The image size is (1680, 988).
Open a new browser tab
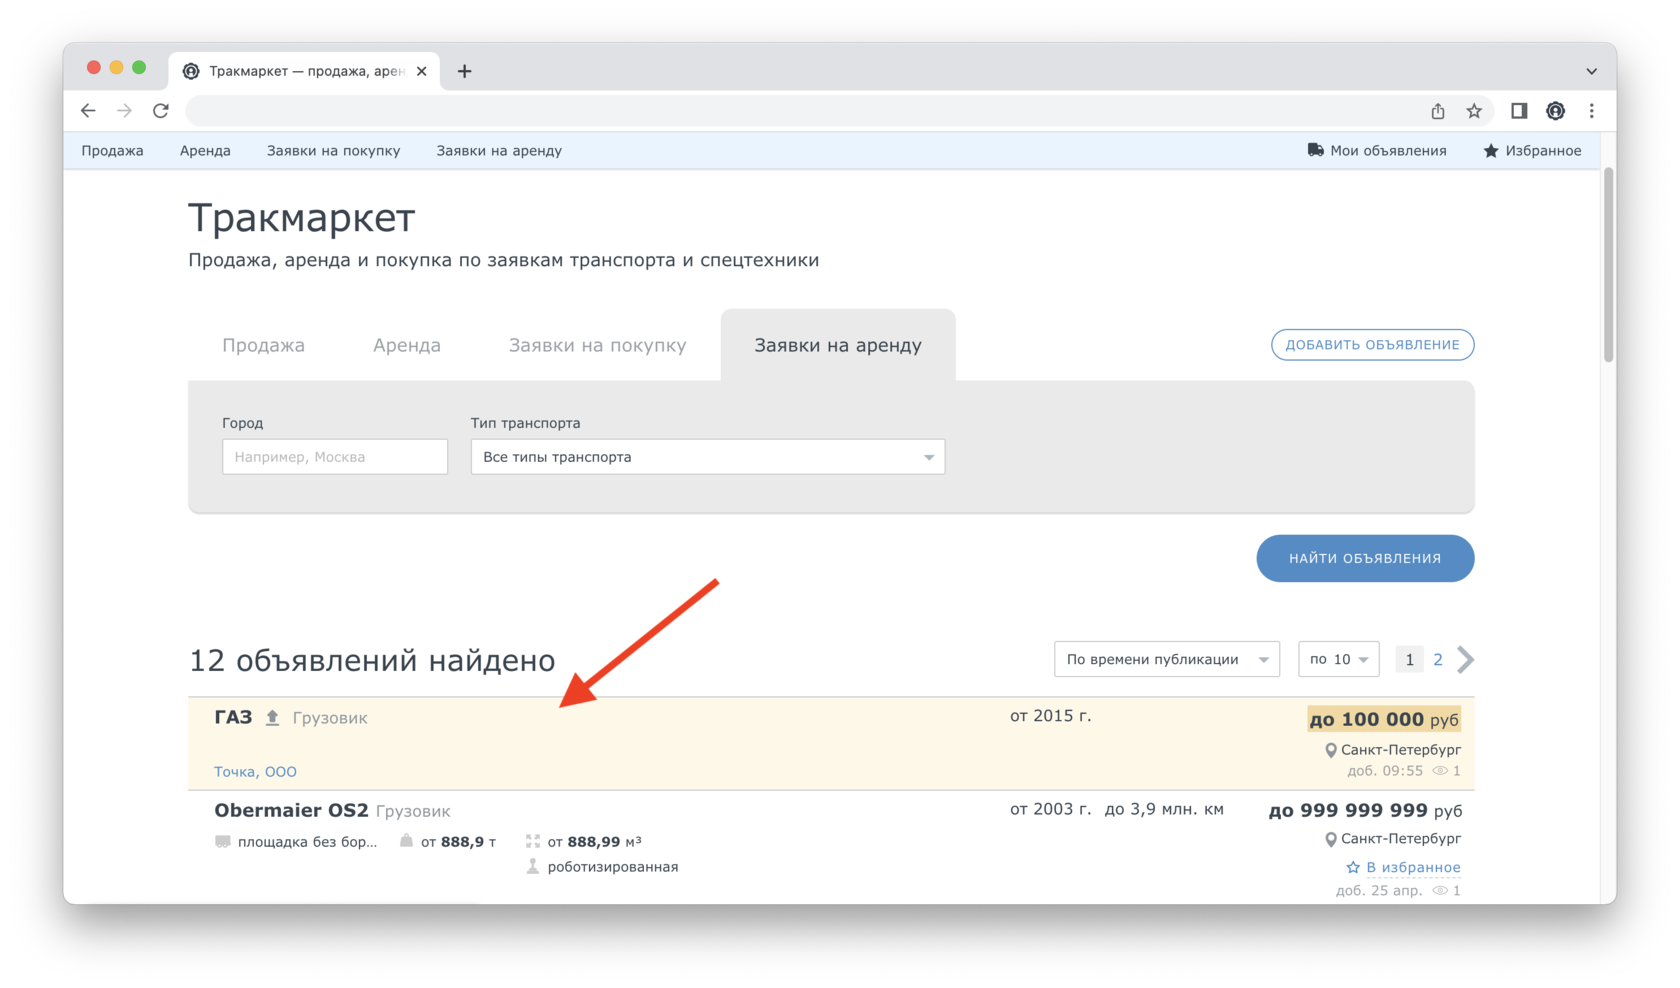pos(464,71)
